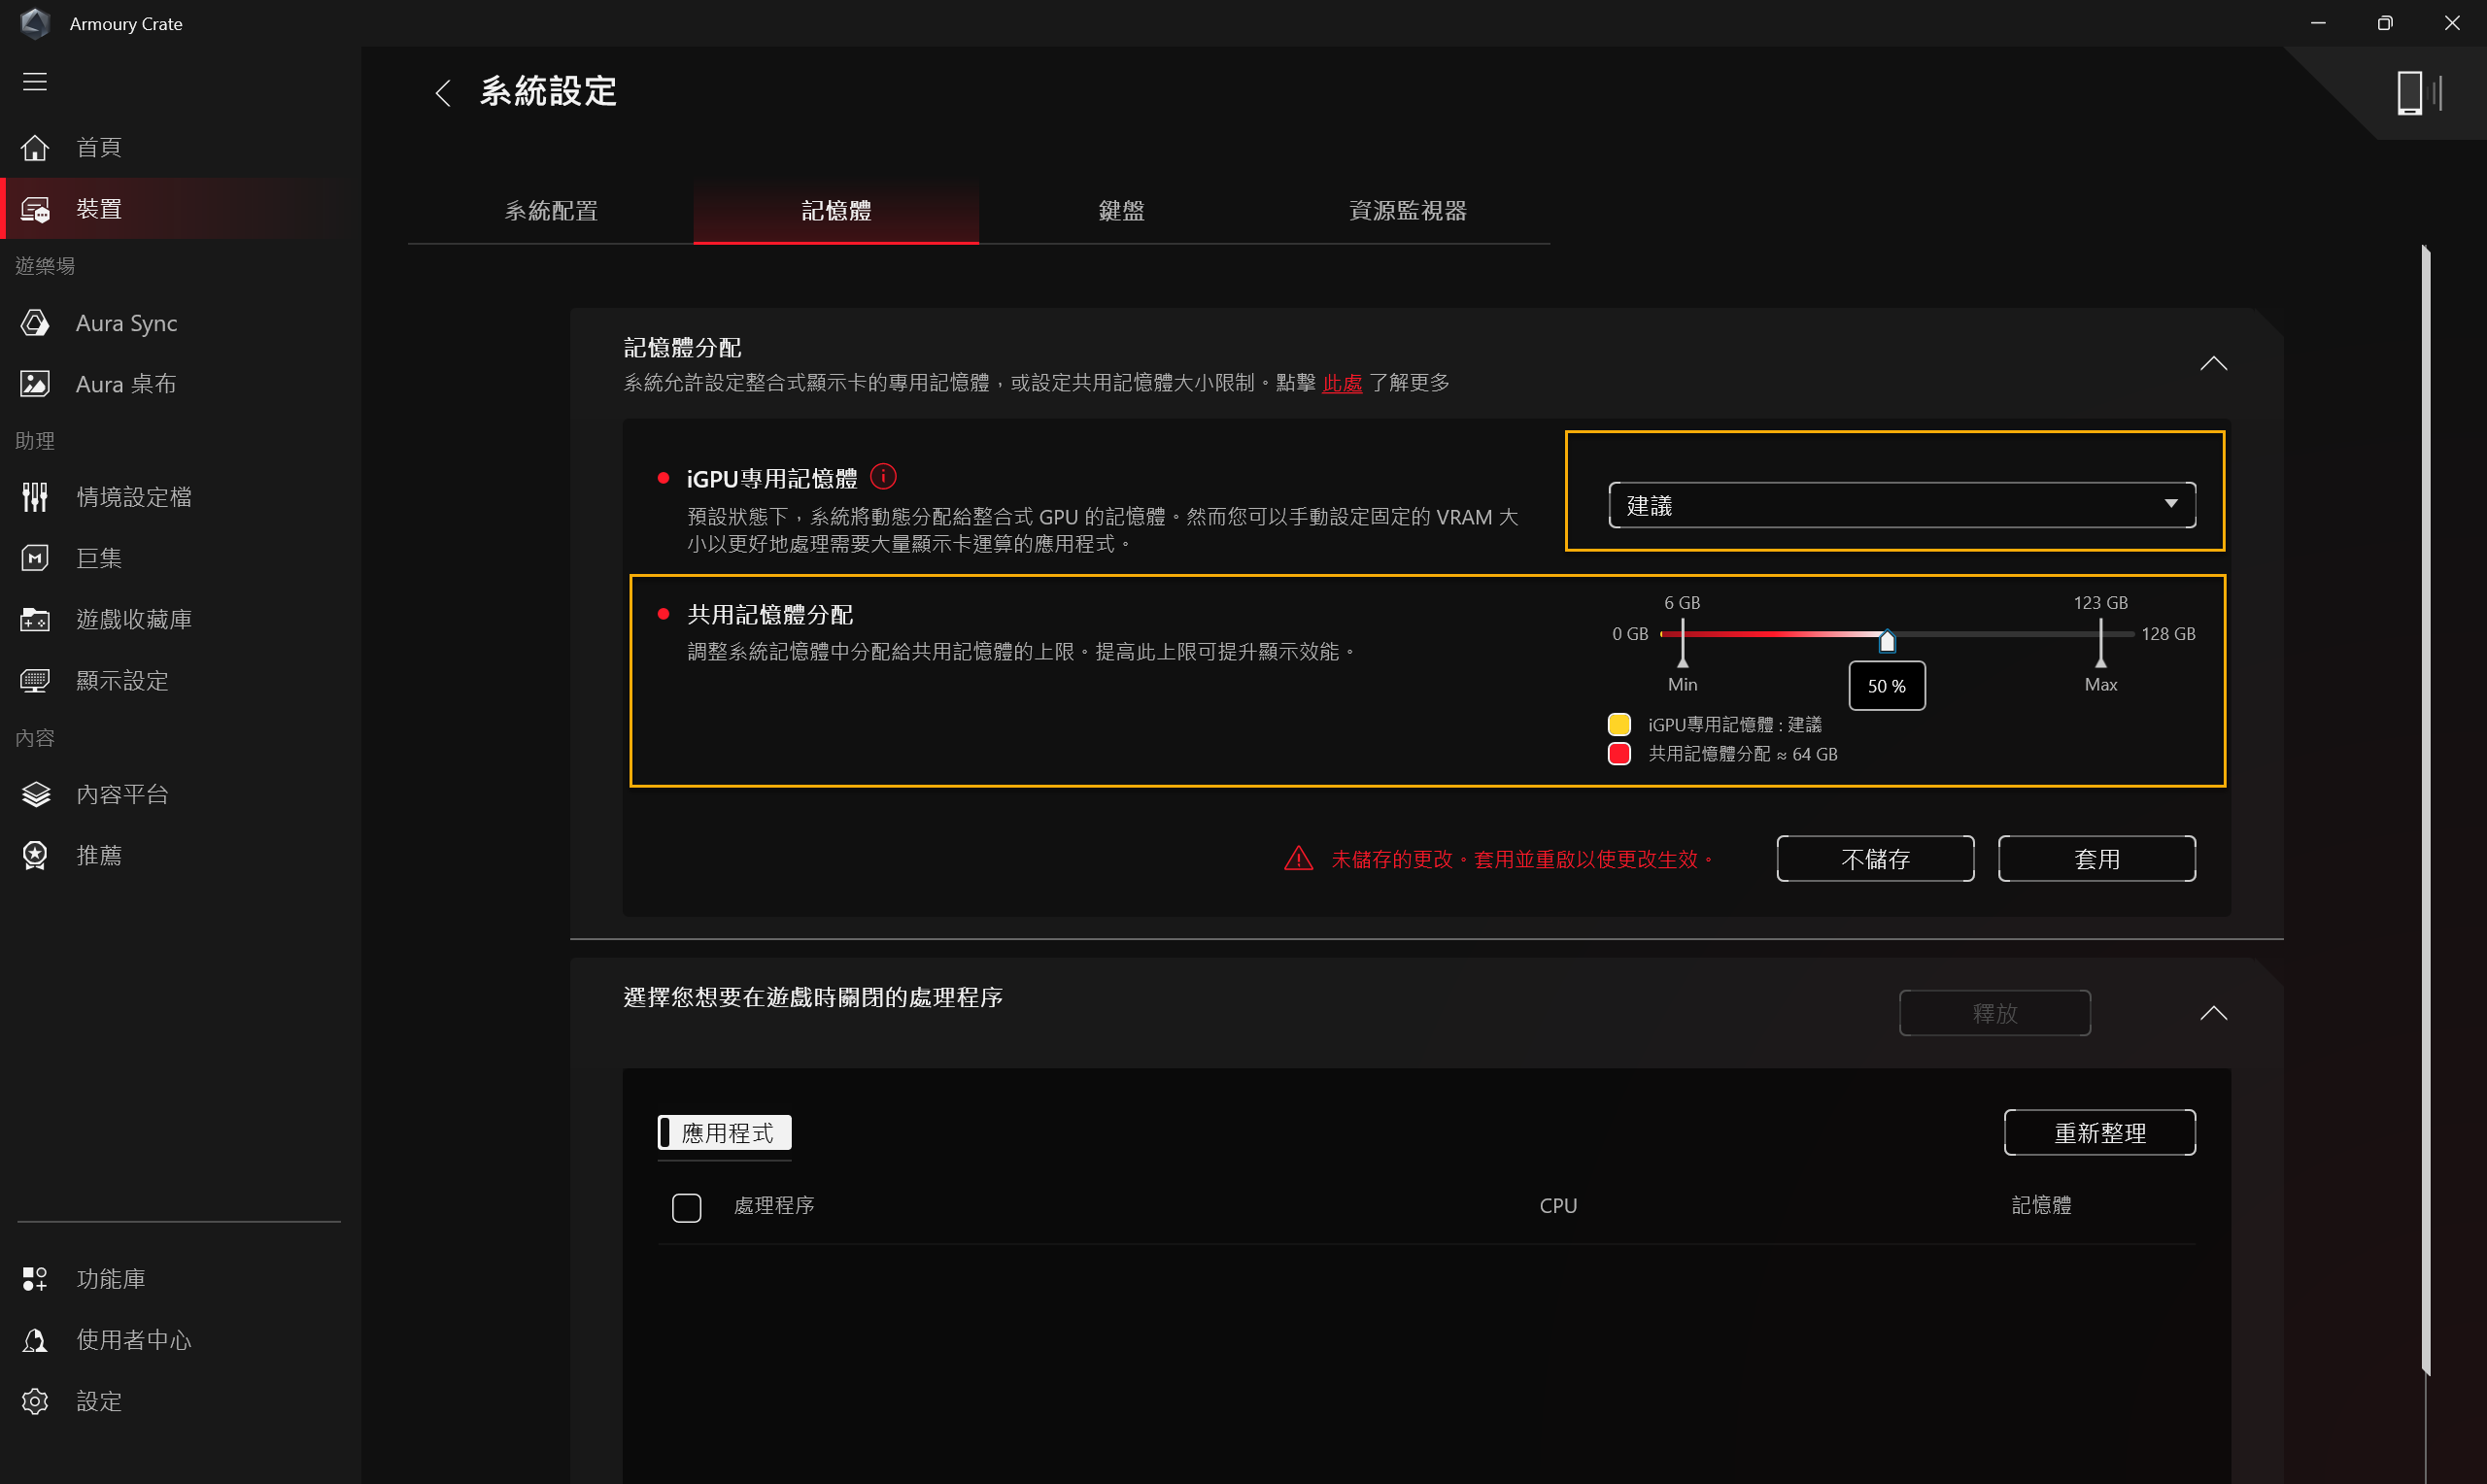Switch to the 系統配置 tab

551,211
